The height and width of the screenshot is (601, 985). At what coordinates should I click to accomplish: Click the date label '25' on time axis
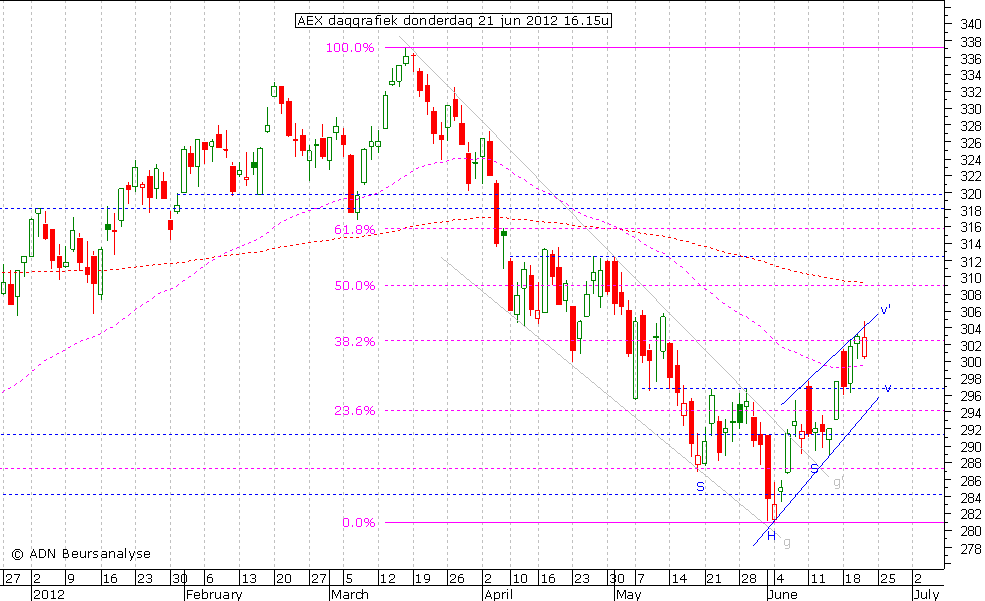[887, 578]
